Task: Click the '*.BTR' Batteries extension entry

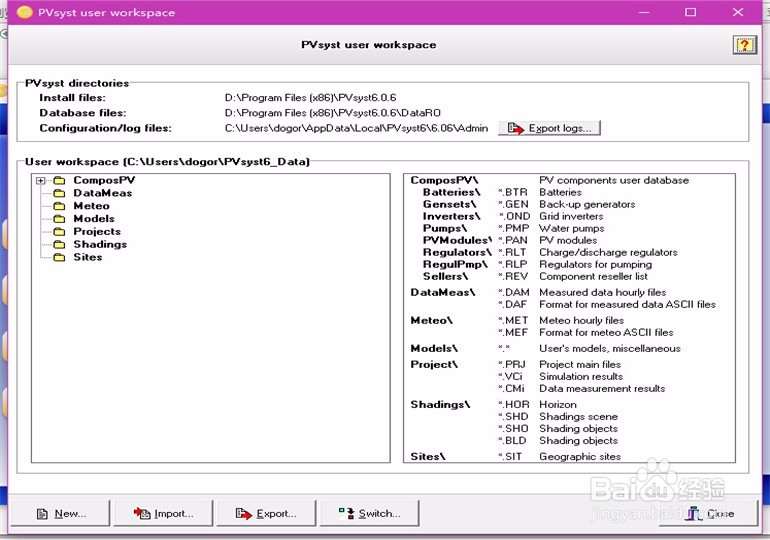Action: tap(513, 192)
